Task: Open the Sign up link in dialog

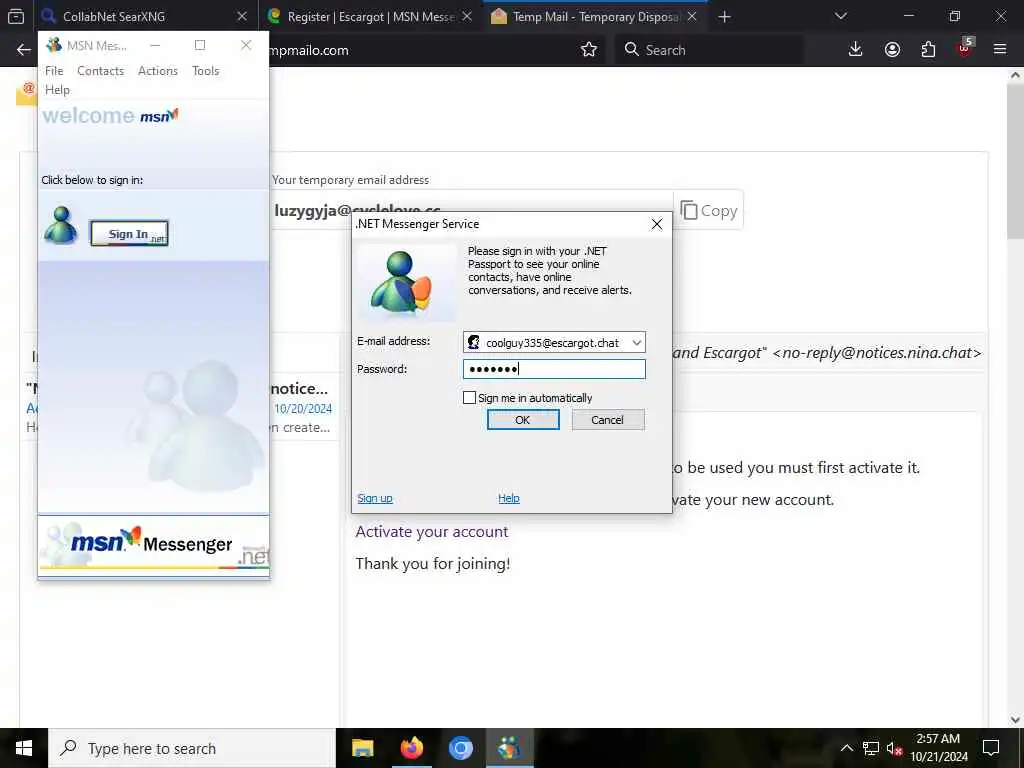Action: (375, 498)
